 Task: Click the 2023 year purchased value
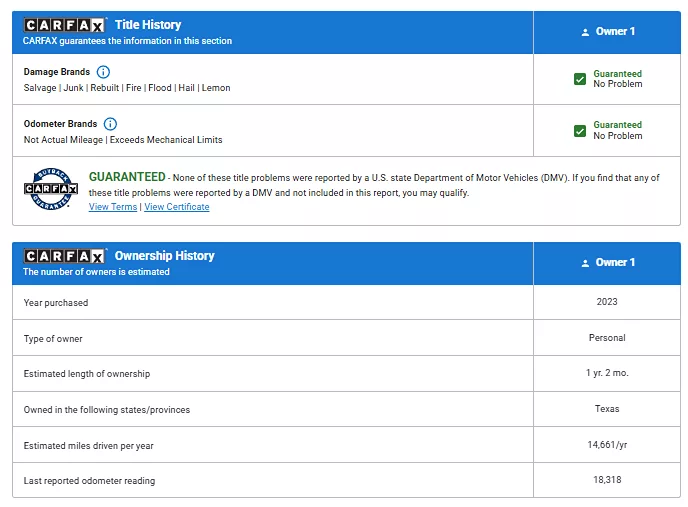click(x=607, y=302)
